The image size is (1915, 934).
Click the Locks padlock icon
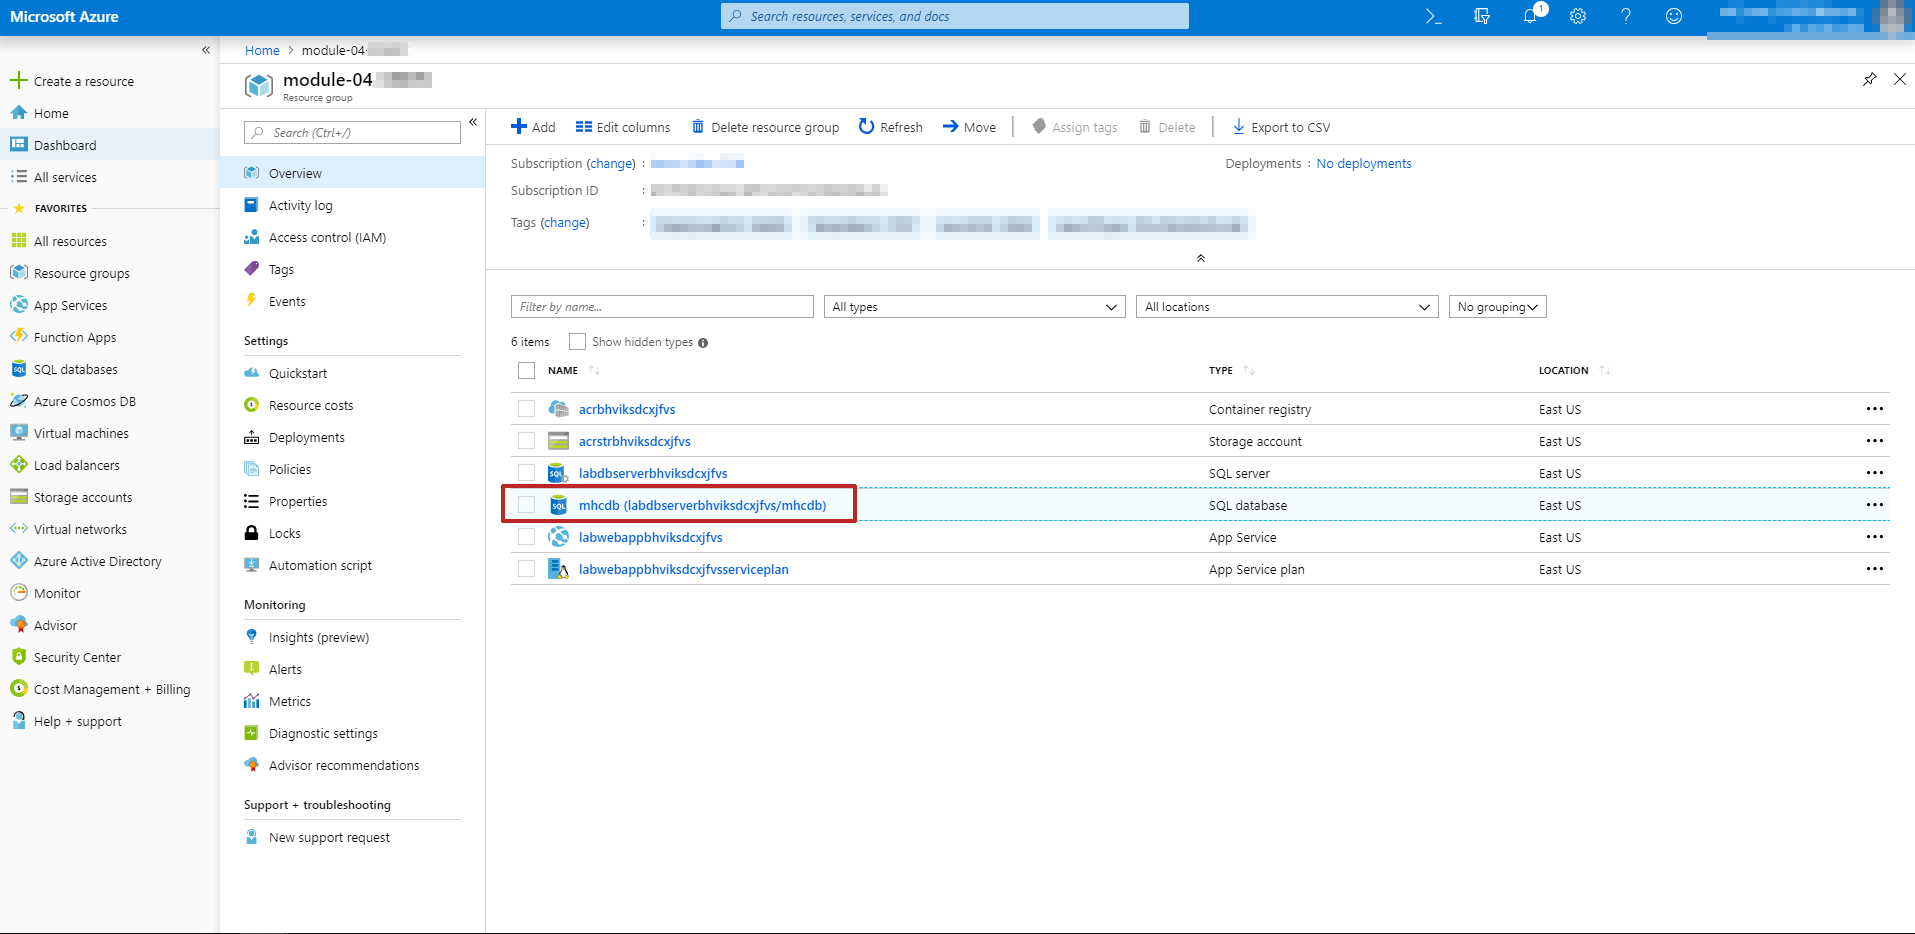252,533
